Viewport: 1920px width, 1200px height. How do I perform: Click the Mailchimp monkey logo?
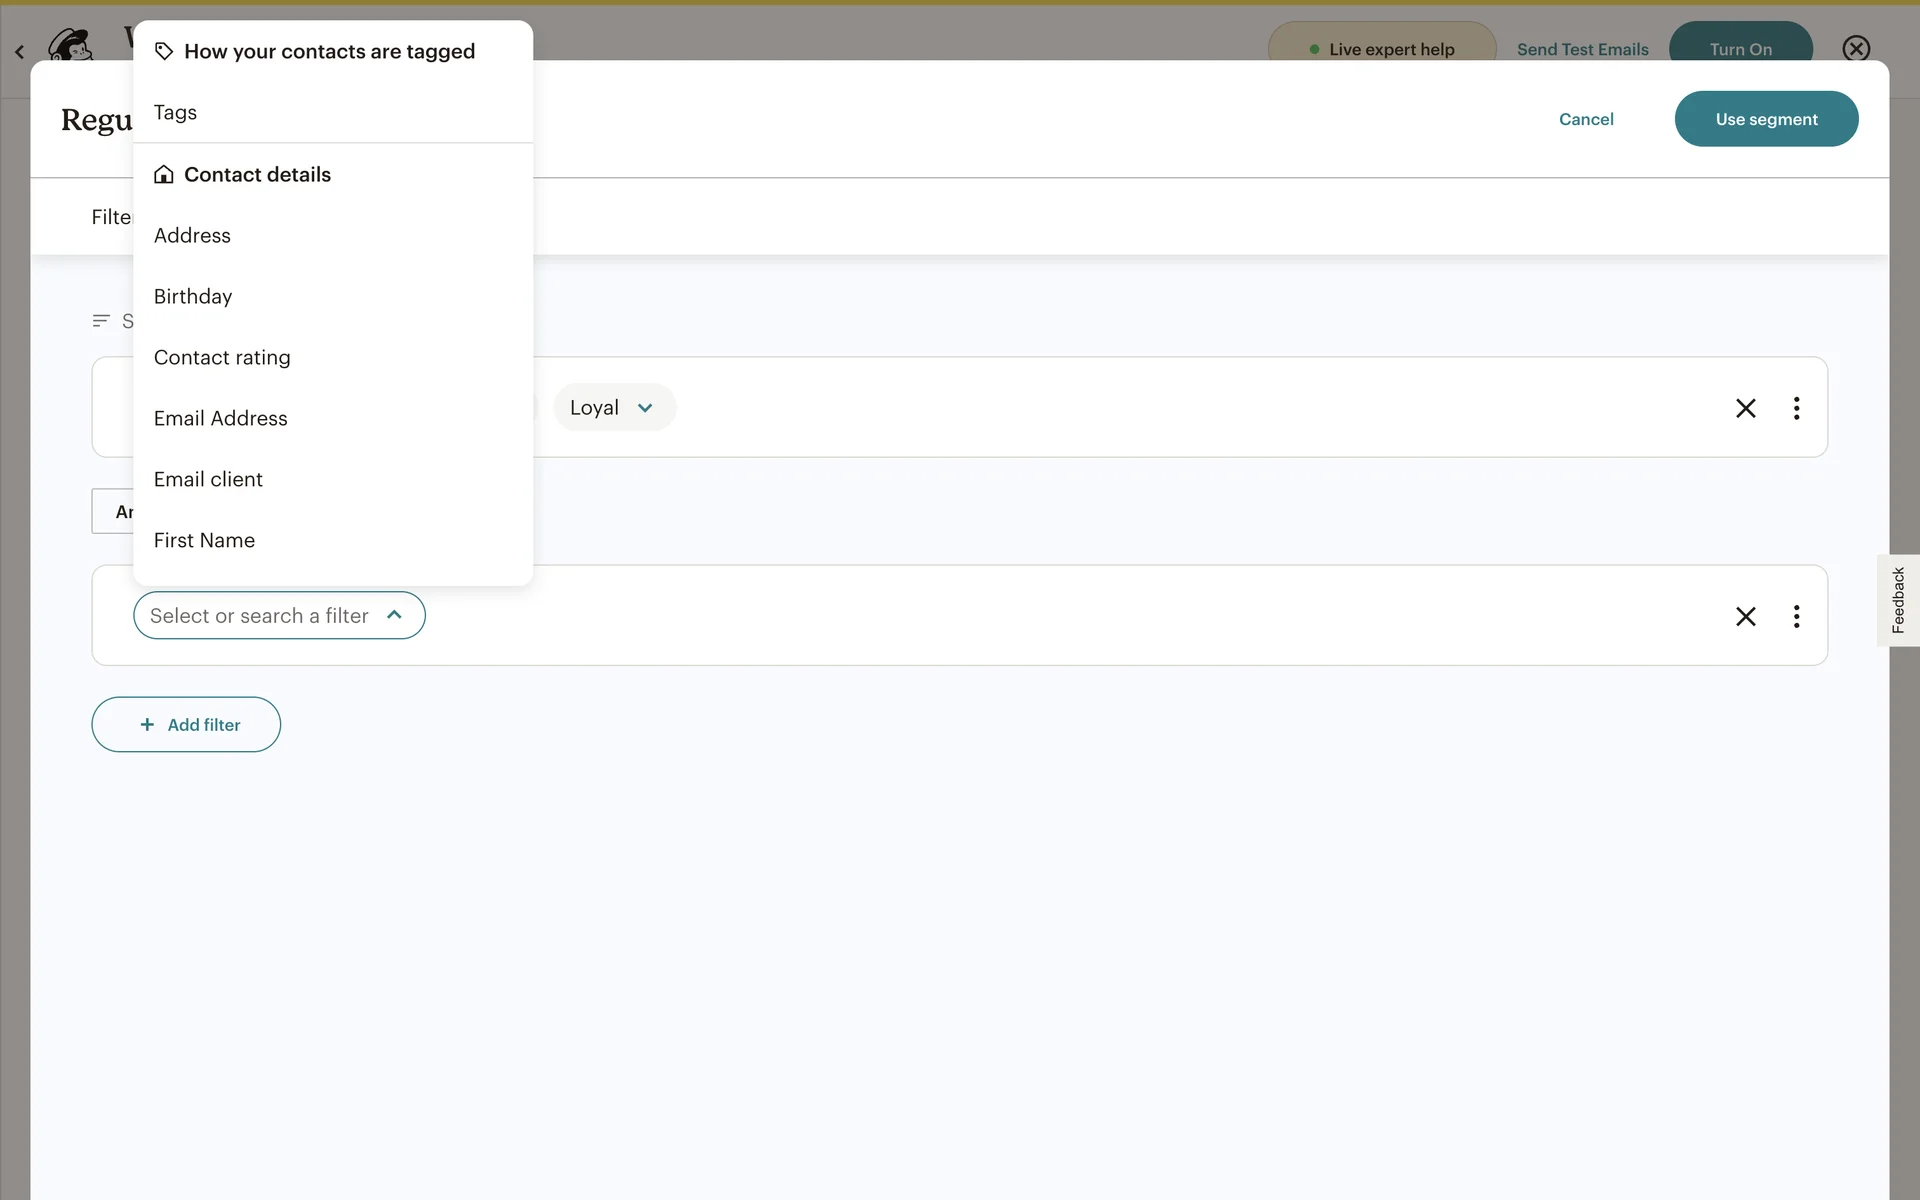click(x=71, y=45)
